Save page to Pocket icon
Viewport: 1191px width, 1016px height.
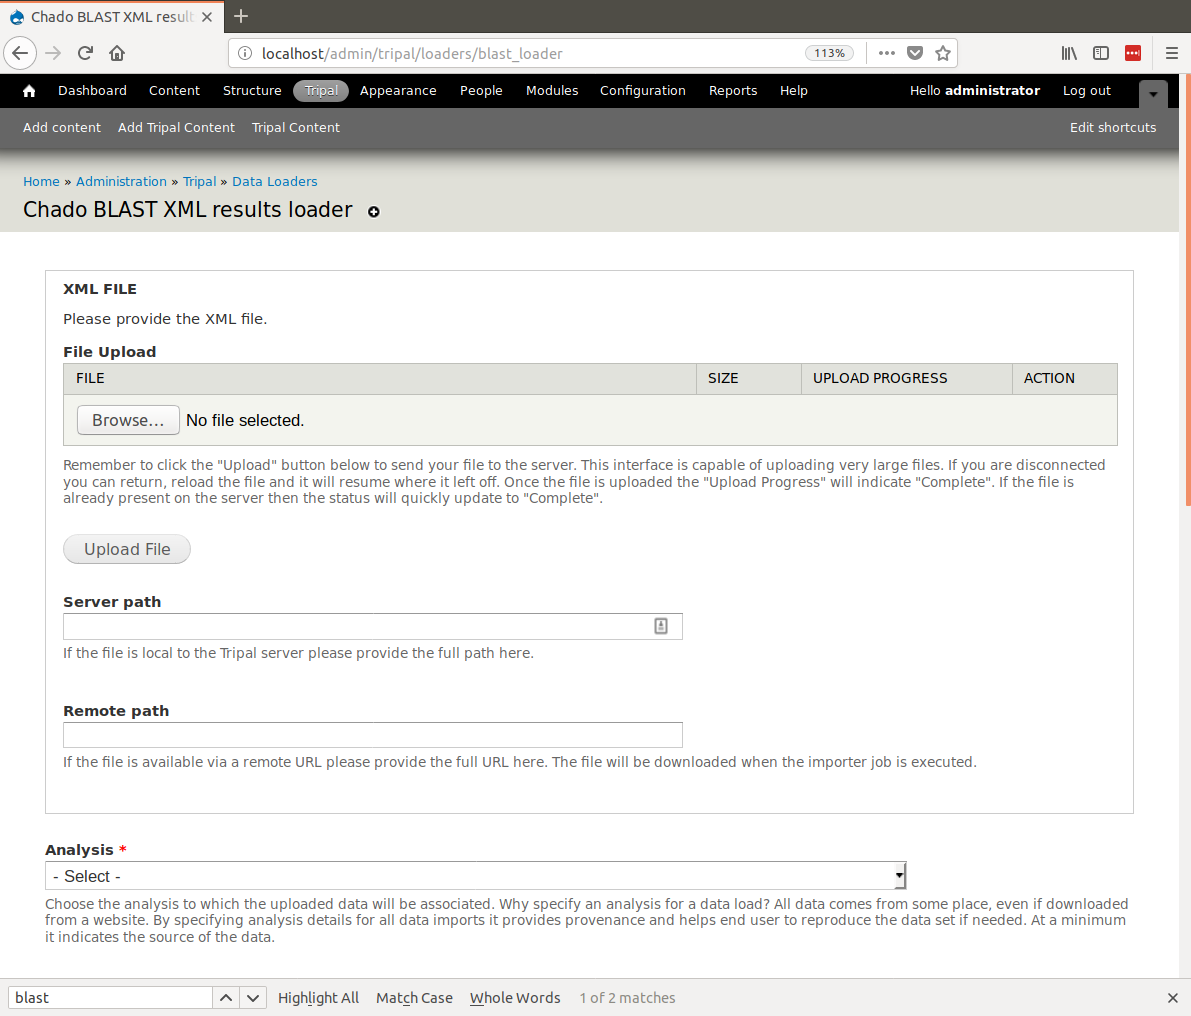(x=914, y=53)
